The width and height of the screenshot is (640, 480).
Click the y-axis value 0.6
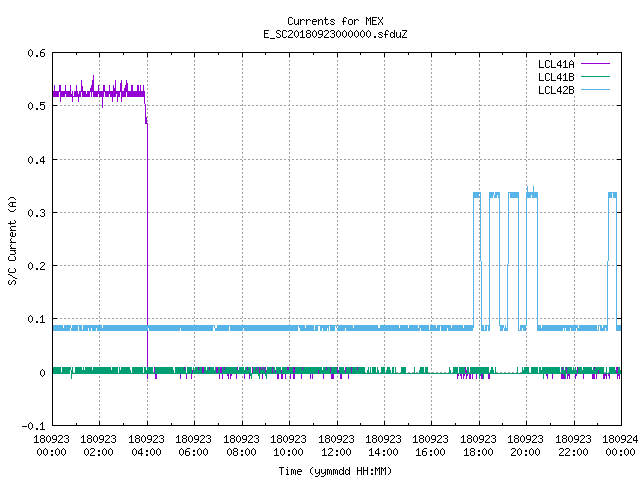point(36,53)
